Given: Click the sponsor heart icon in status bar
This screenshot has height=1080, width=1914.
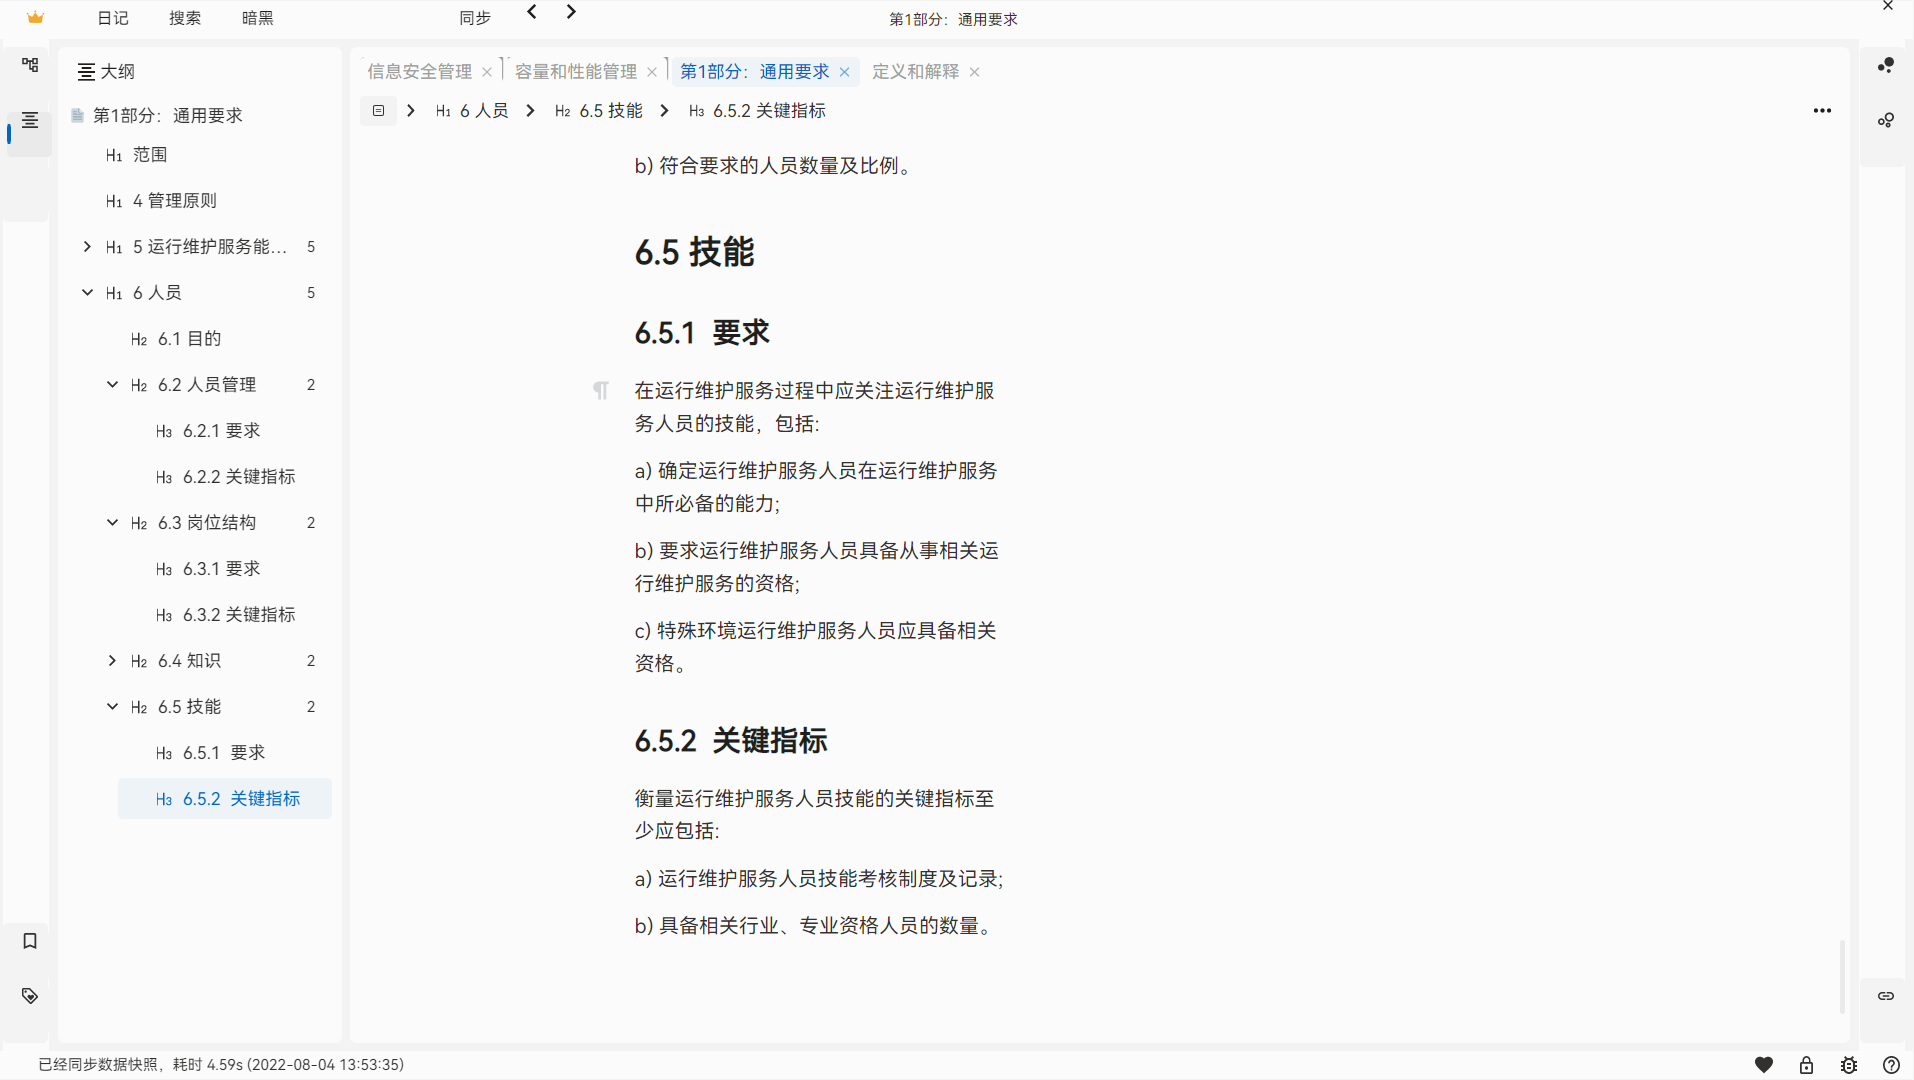Looking at the screenshot, I should click(1764, 1064).
